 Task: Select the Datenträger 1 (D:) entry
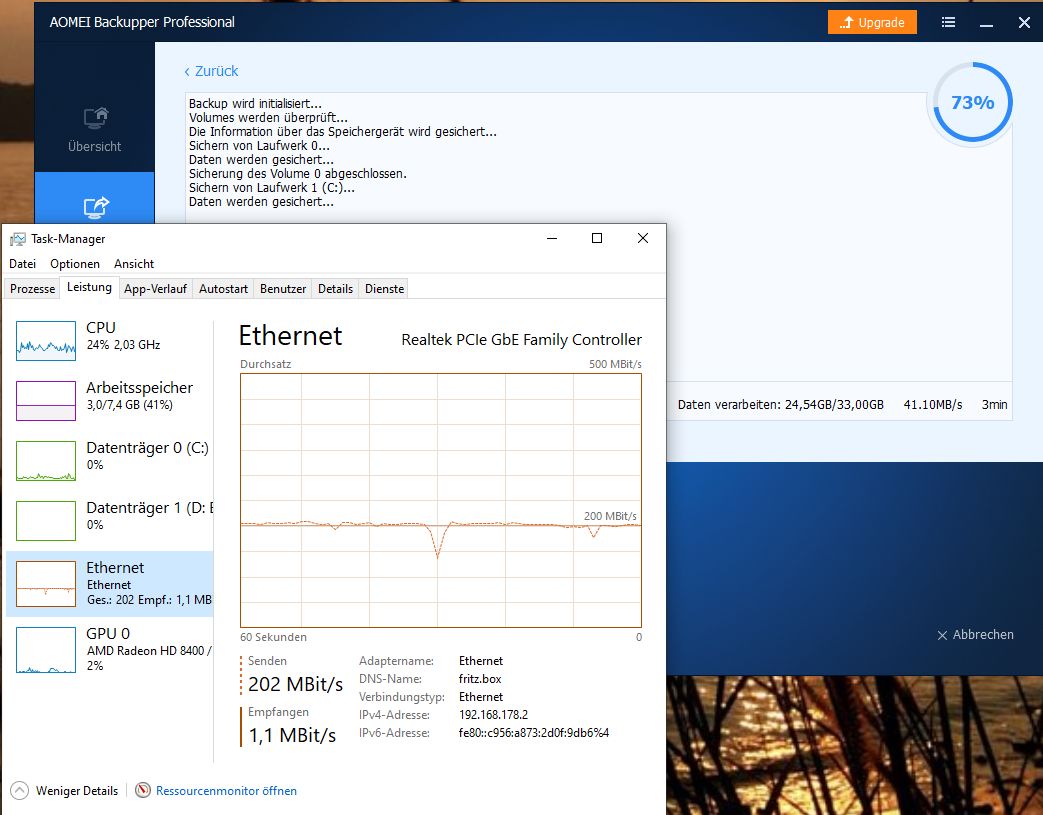coord(110,520)
